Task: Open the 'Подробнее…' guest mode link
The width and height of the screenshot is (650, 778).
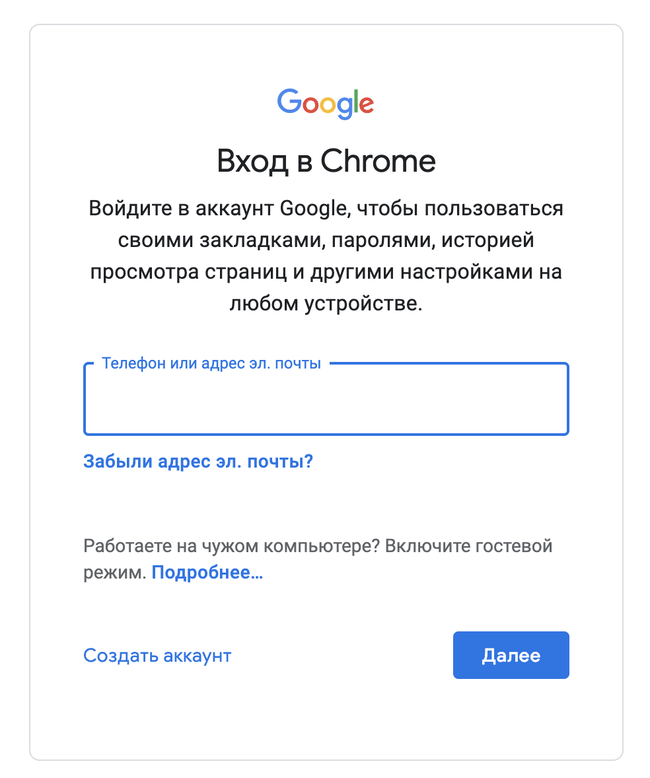Action: tap(207, 573)
